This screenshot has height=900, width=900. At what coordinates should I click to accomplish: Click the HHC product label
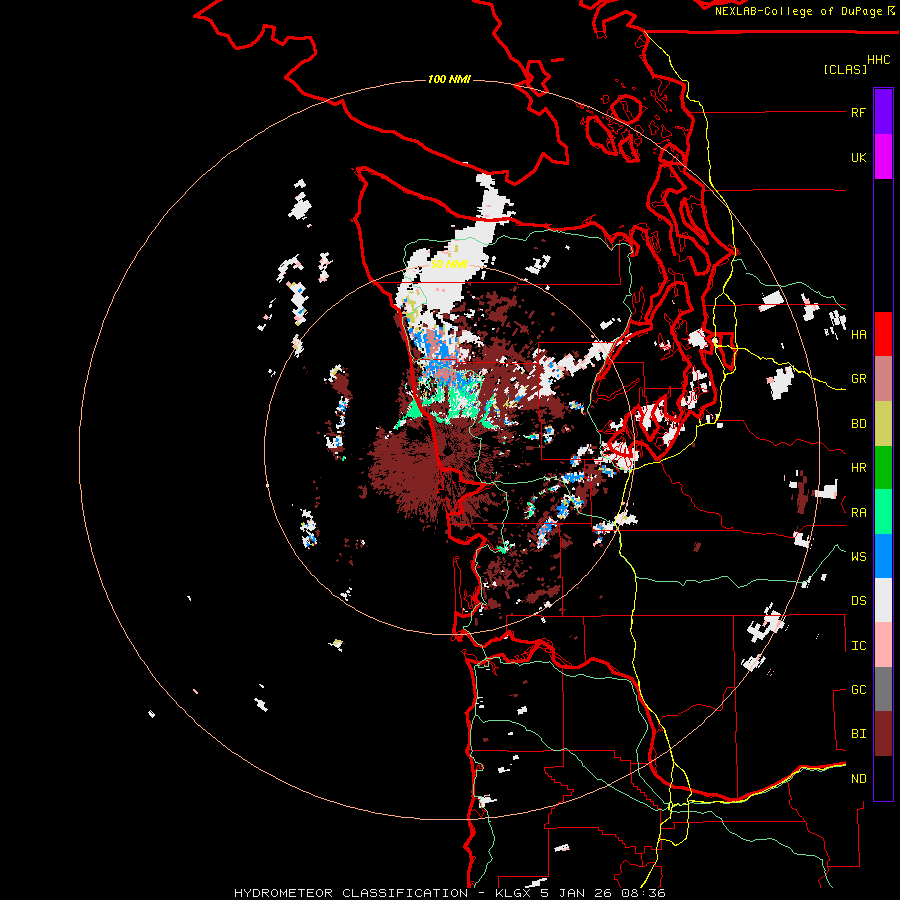point(878,60)
